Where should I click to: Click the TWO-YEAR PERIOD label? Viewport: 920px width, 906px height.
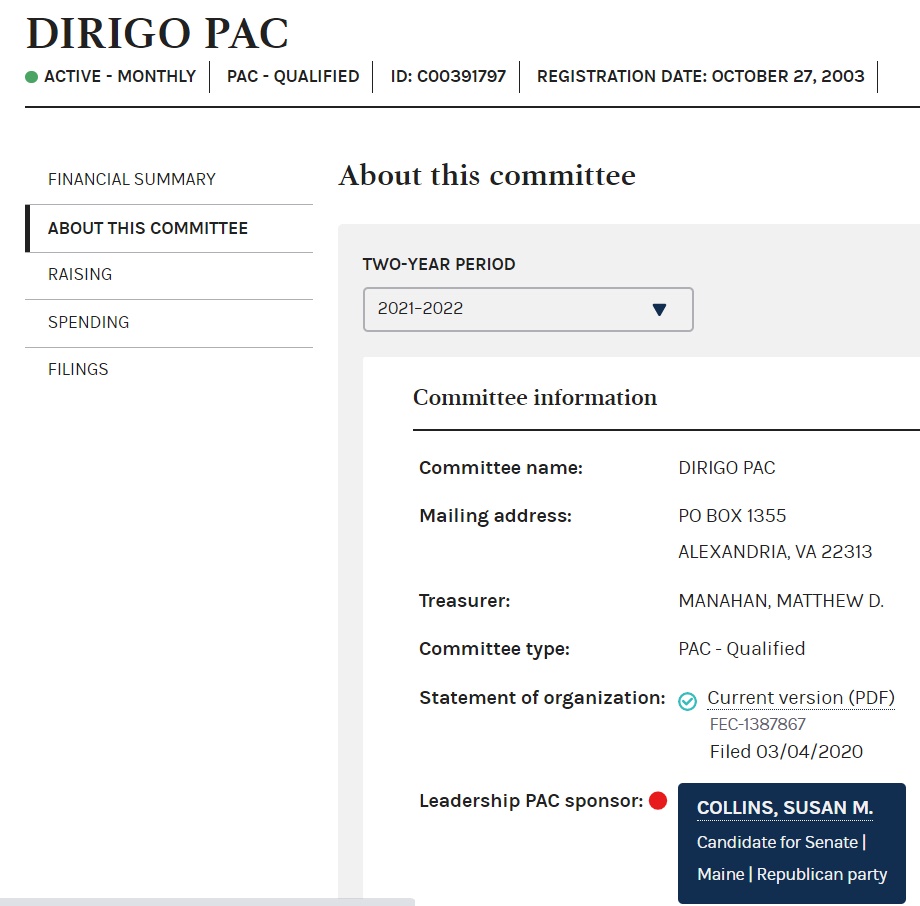(x=439, y=264)
